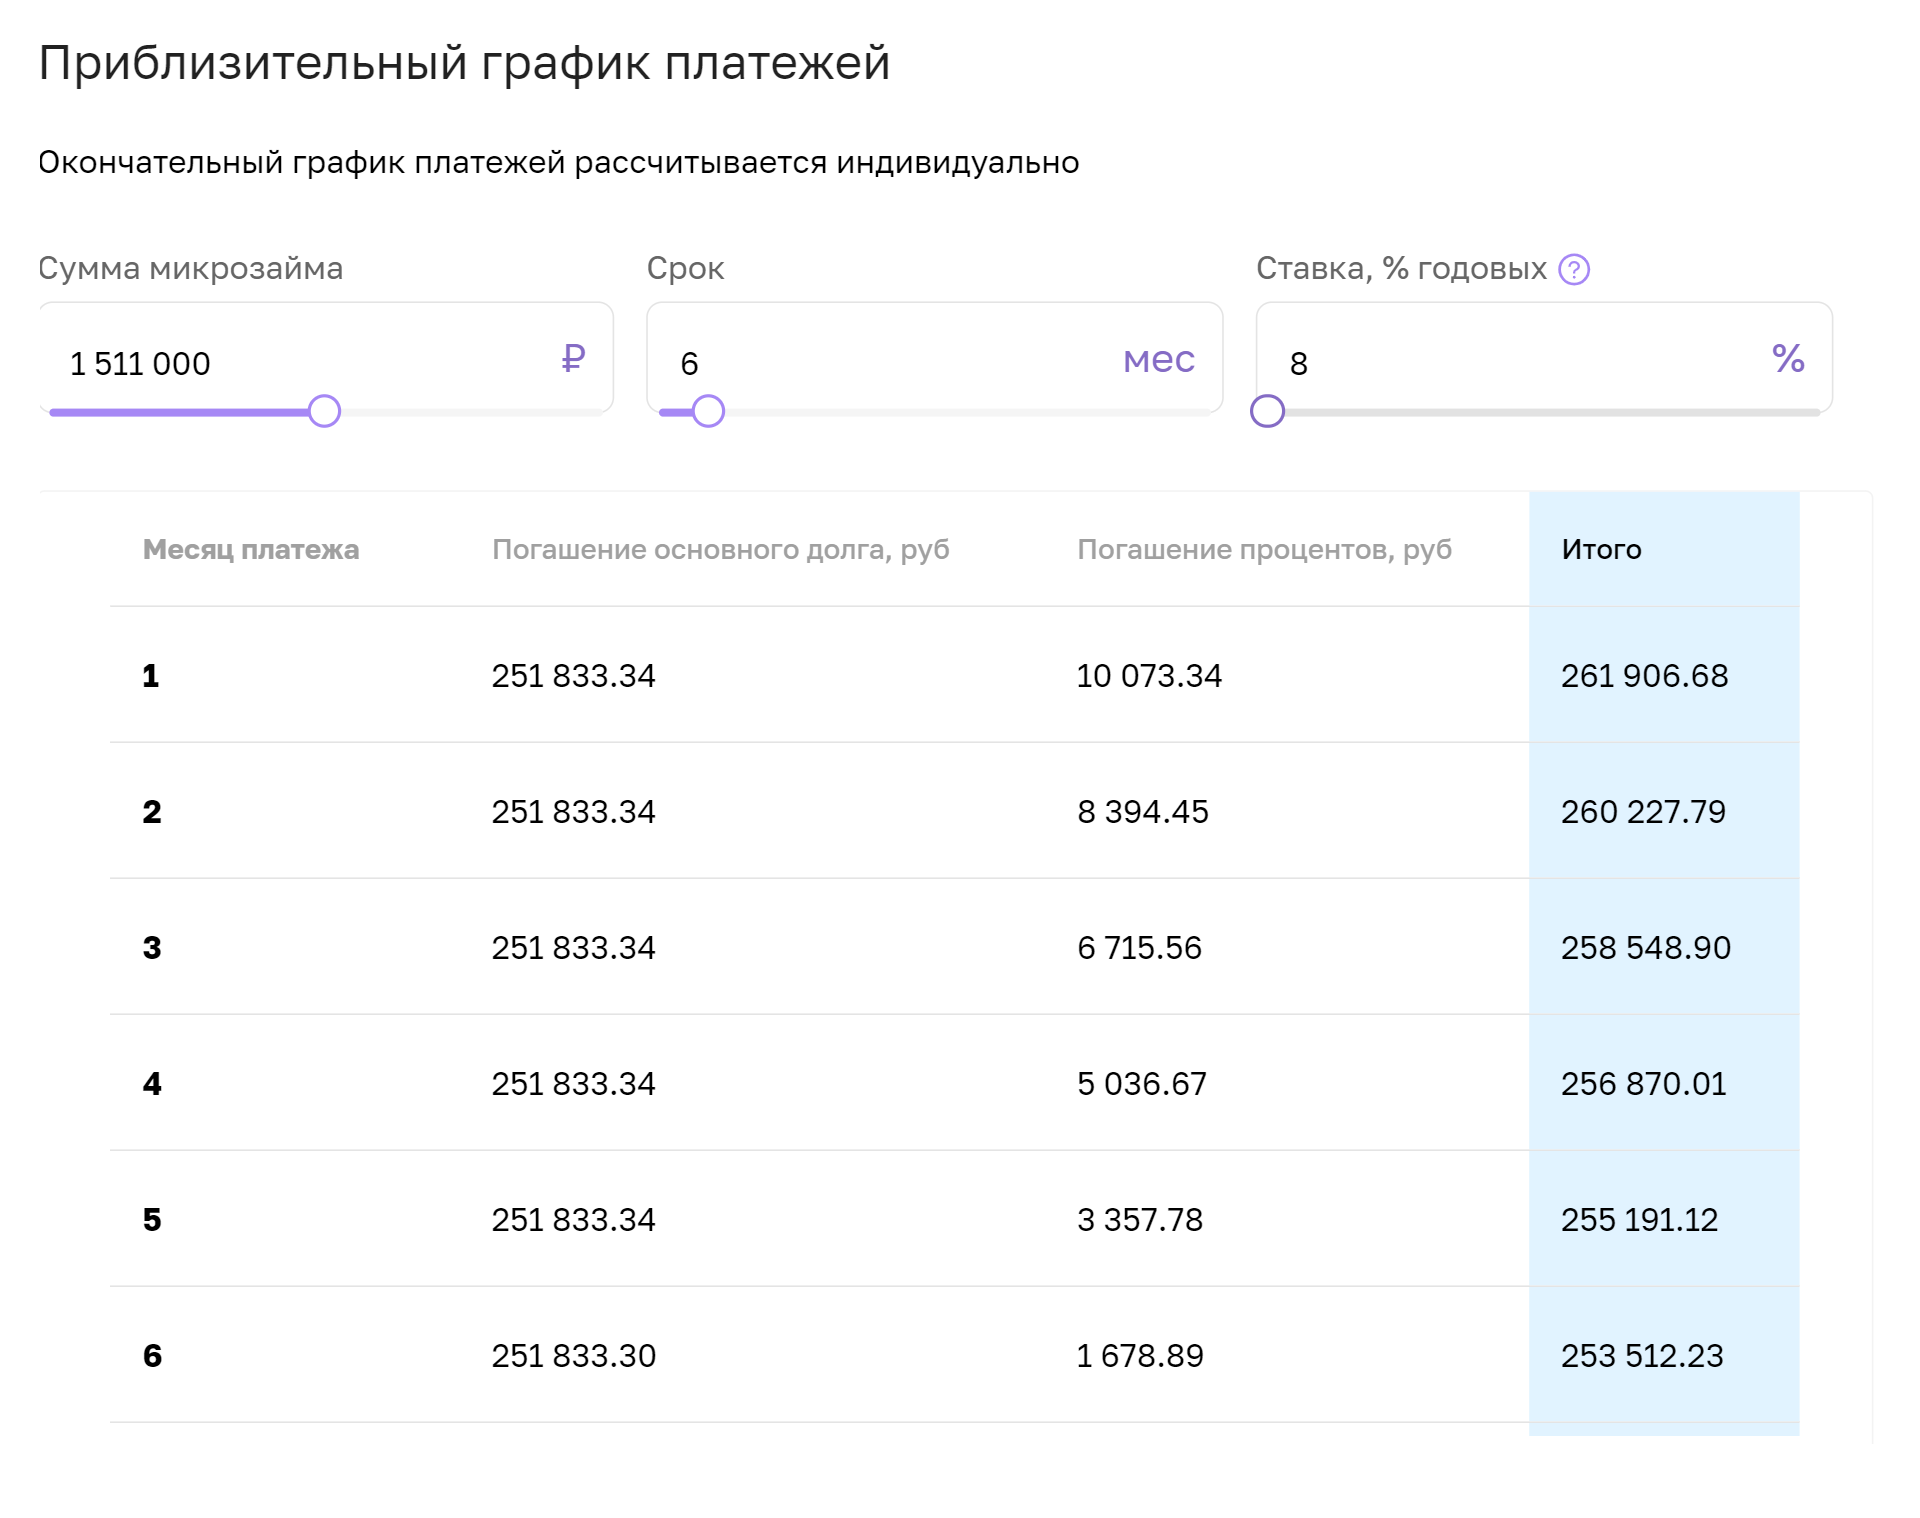Click interest value 5 036.67

(x=1142, y=1084)
